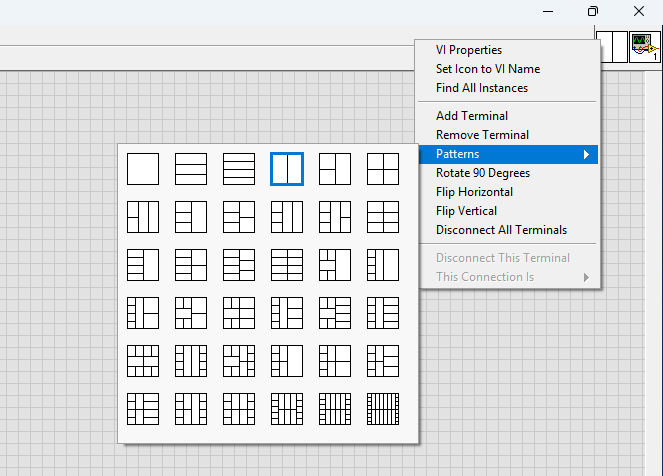Choose the standard 4-2-2-4 twelve-terminal pattern
Screen dimensions: 663x476
pyautogui.click(x=239, y=409)
